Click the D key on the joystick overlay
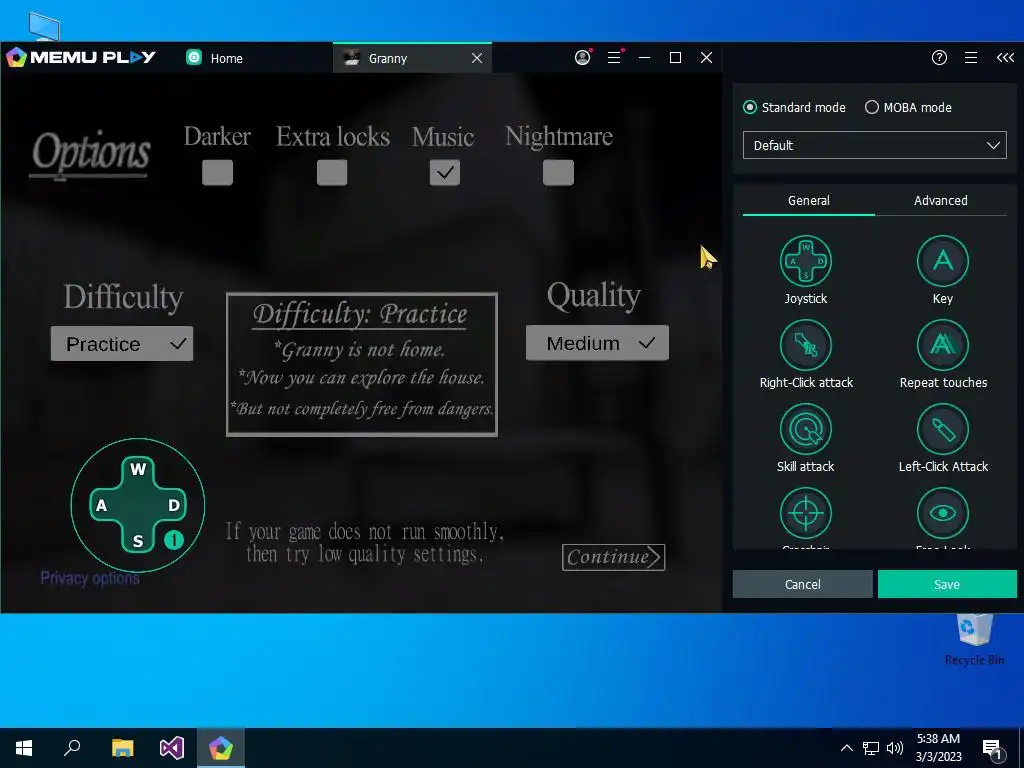The width and height of the screenshot is (1024, 768). [x=174, y=505]
